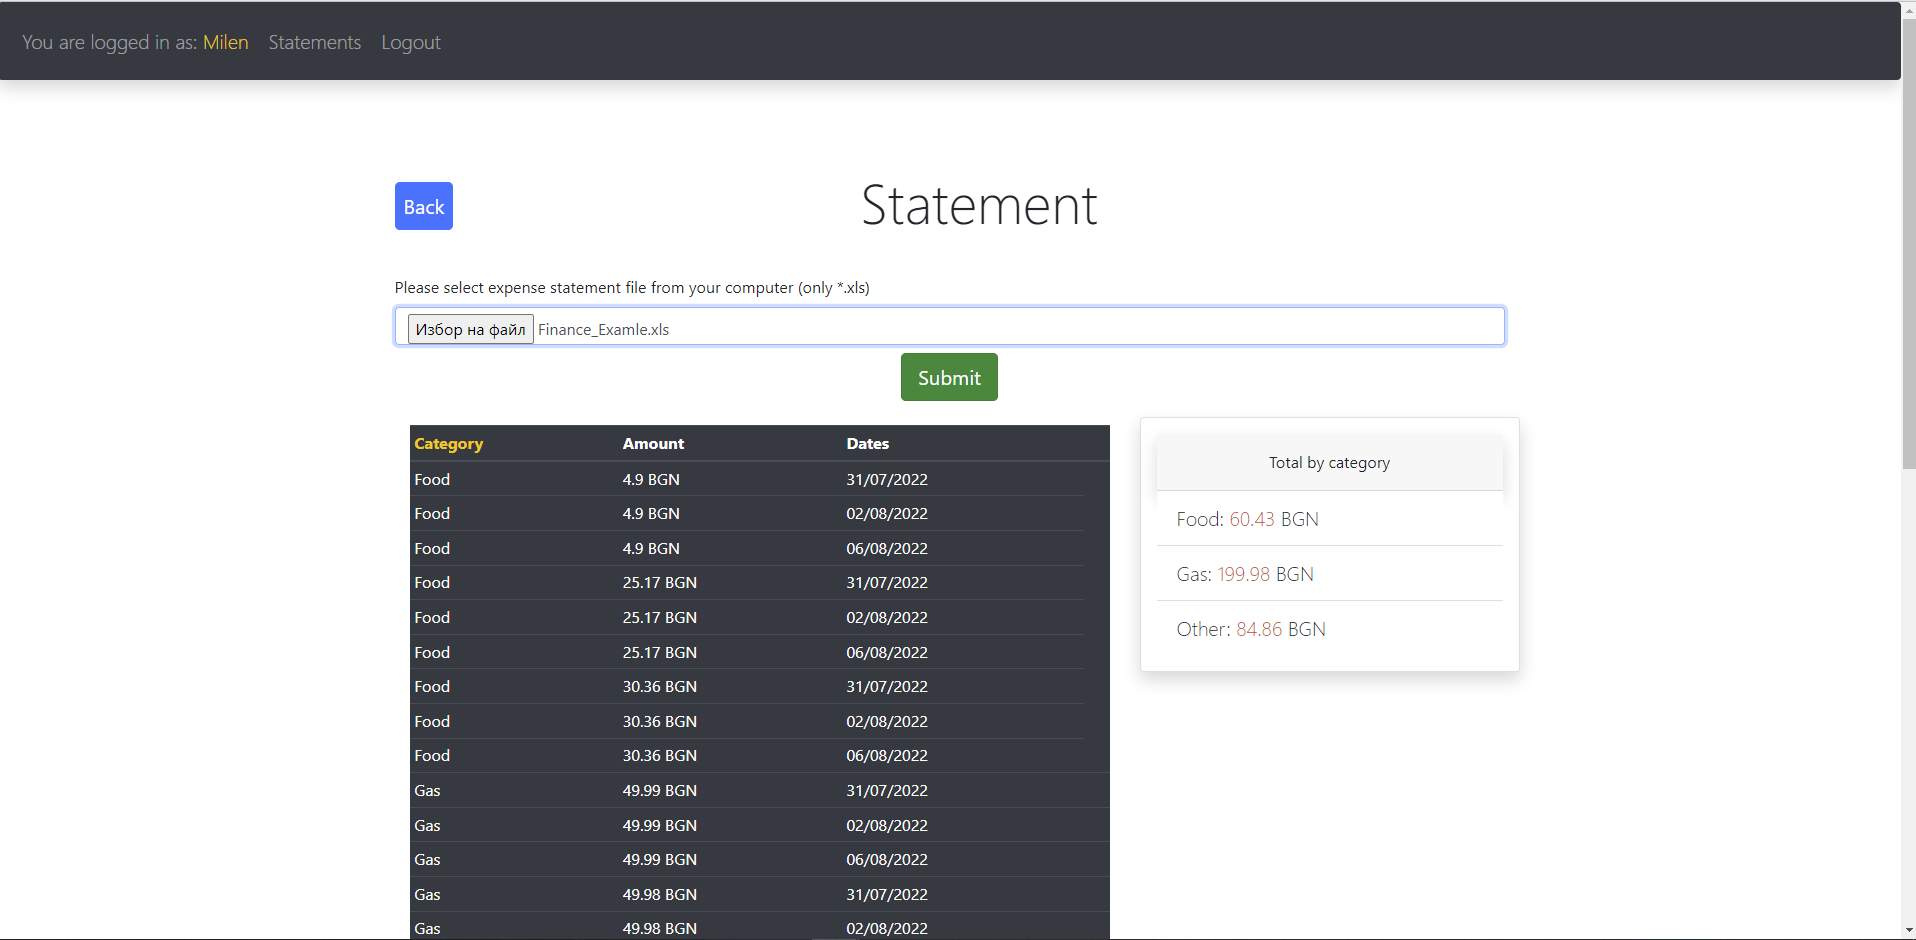
Task: Click the page scrollbar down arrow
Action: (x=1908, y=931)
